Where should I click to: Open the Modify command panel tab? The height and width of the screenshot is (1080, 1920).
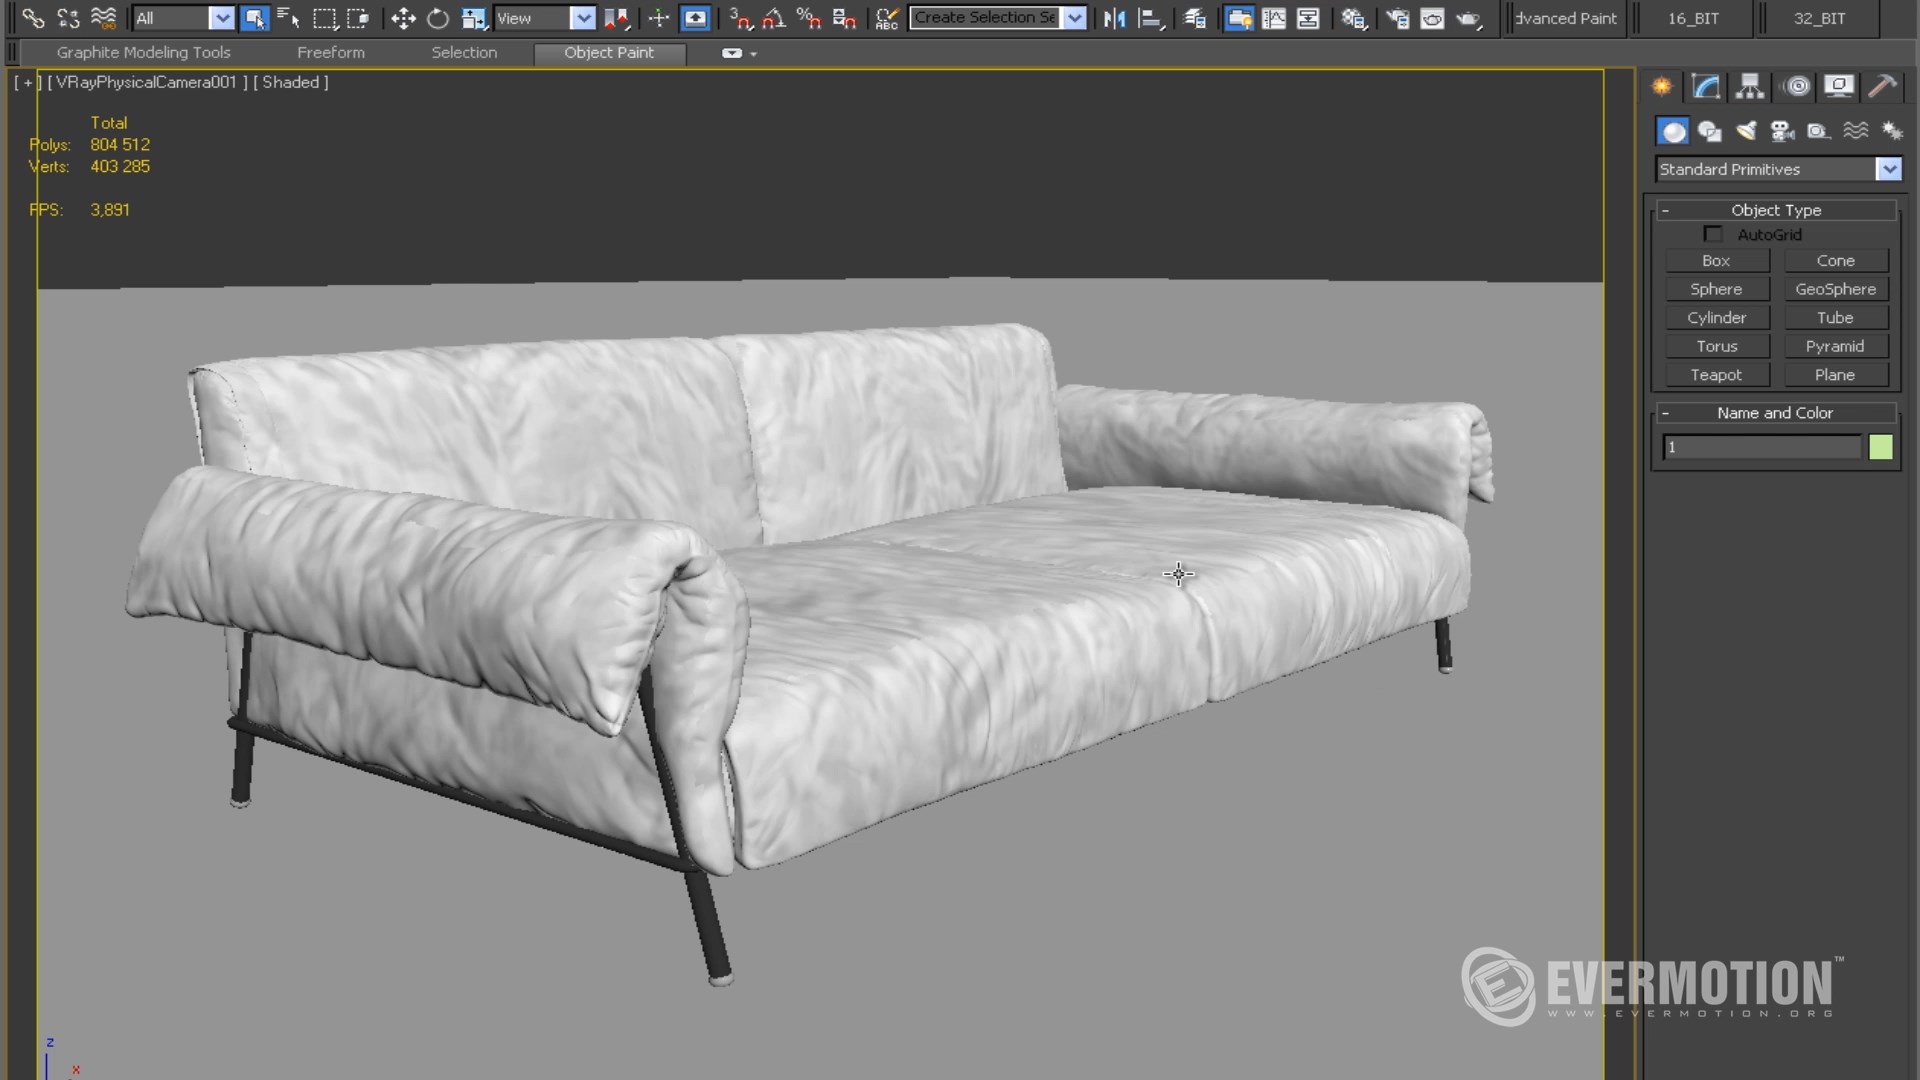tap(1706, 87)
